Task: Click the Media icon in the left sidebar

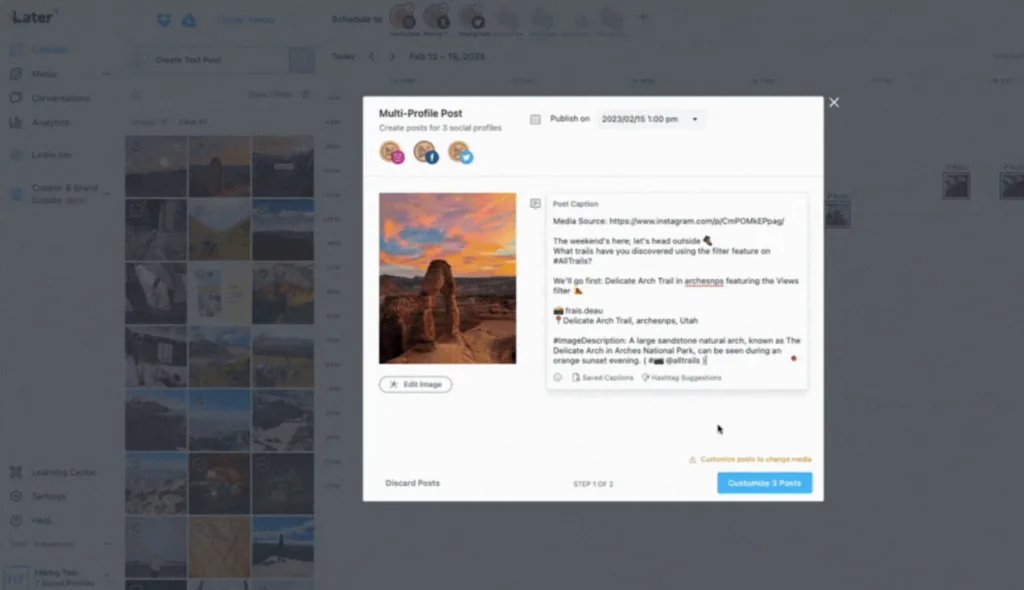Action: [16, 74]
